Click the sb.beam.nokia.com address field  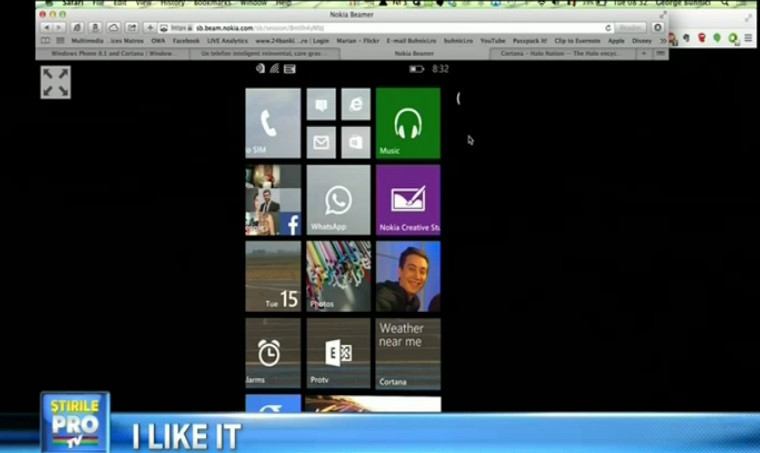tap(386, 28)
